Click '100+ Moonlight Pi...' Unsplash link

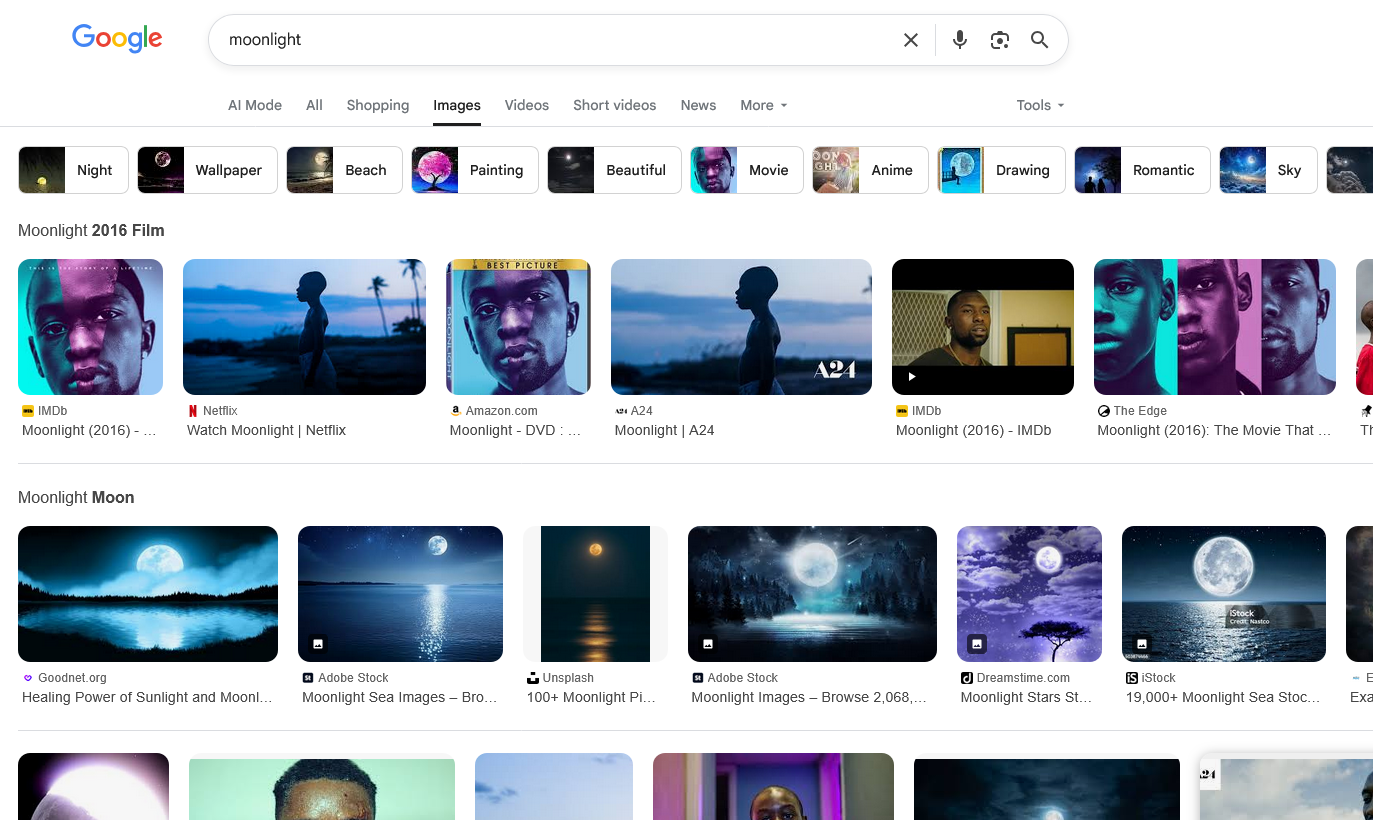(x=591, y=697)
